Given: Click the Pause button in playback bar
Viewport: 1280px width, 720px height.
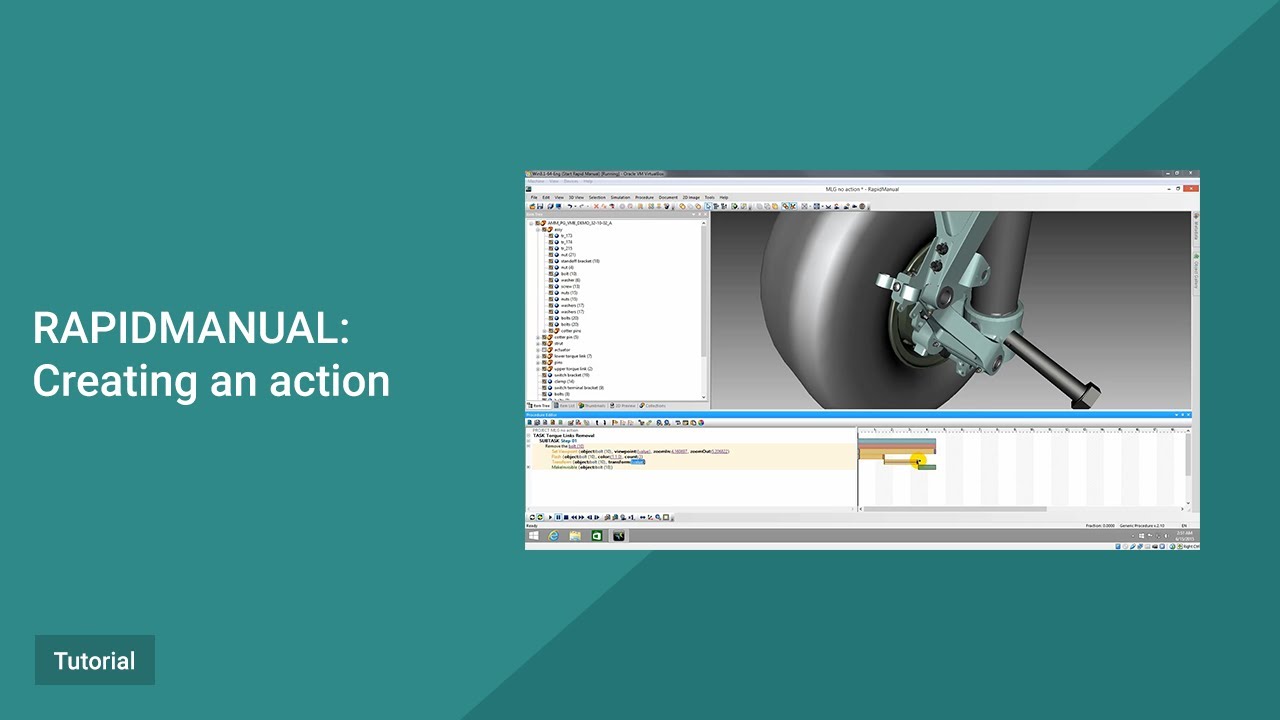Looking at the screenshot, I should click(x=558, y=517).
